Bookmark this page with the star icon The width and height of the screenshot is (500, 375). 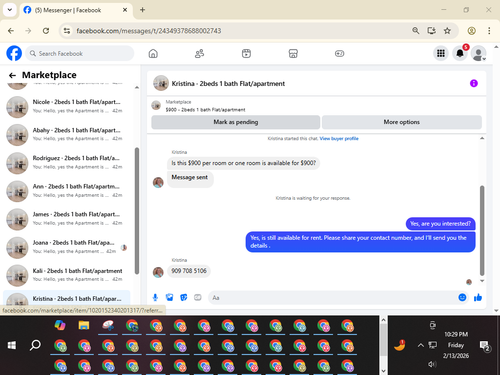pyautogui.click(x=447, y=31)
